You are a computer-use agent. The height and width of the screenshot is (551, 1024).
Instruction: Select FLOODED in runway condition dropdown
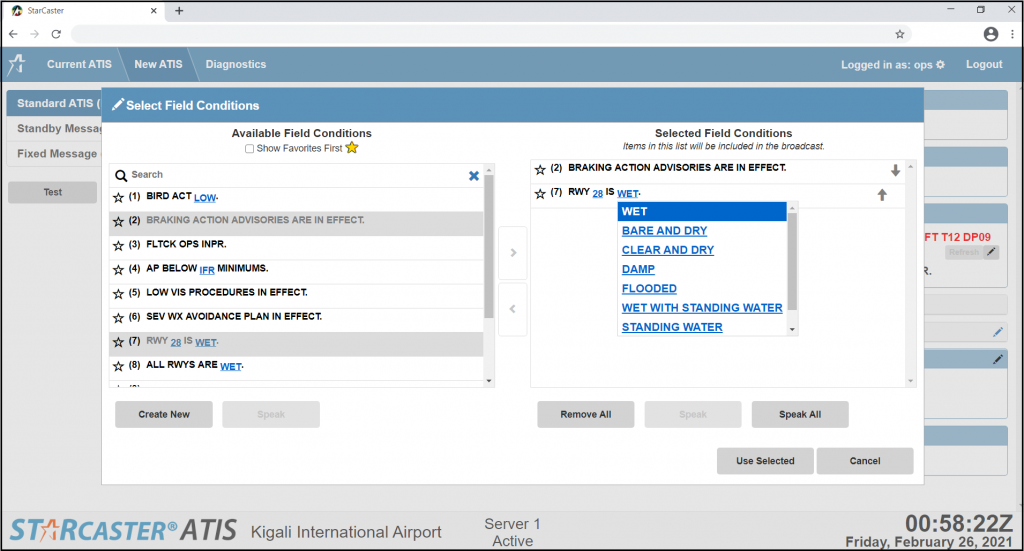(649, 289)
